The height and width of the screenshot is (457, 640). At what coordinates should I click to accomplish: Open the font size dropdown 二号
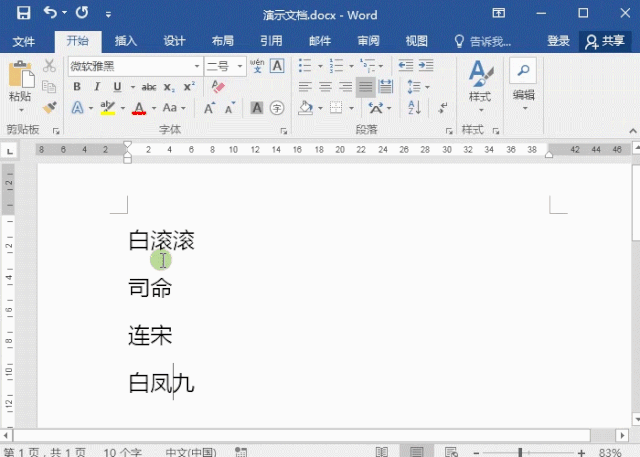(240, 66)
